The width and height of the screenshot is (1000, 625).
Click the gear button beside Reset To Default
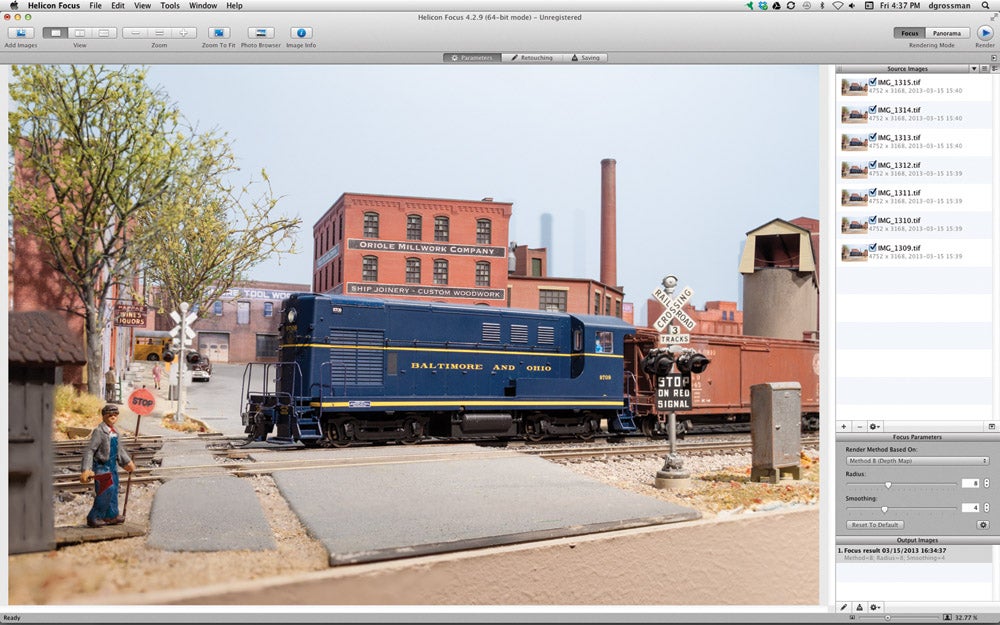click(983, 525)
